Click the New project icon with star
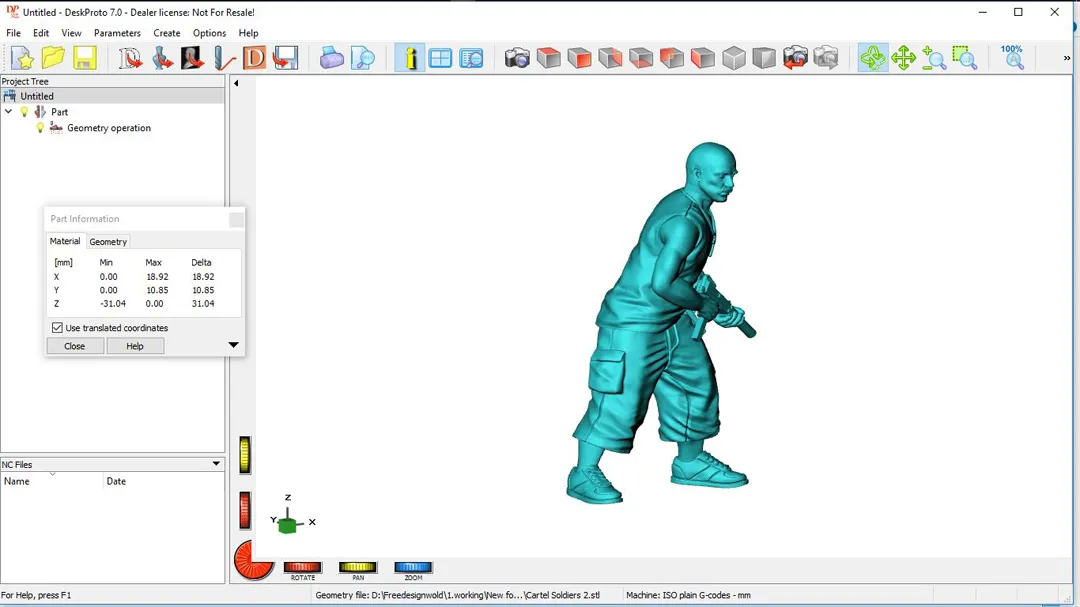Viewport: 1080px width, 607px height. click(x=22, y=58)
